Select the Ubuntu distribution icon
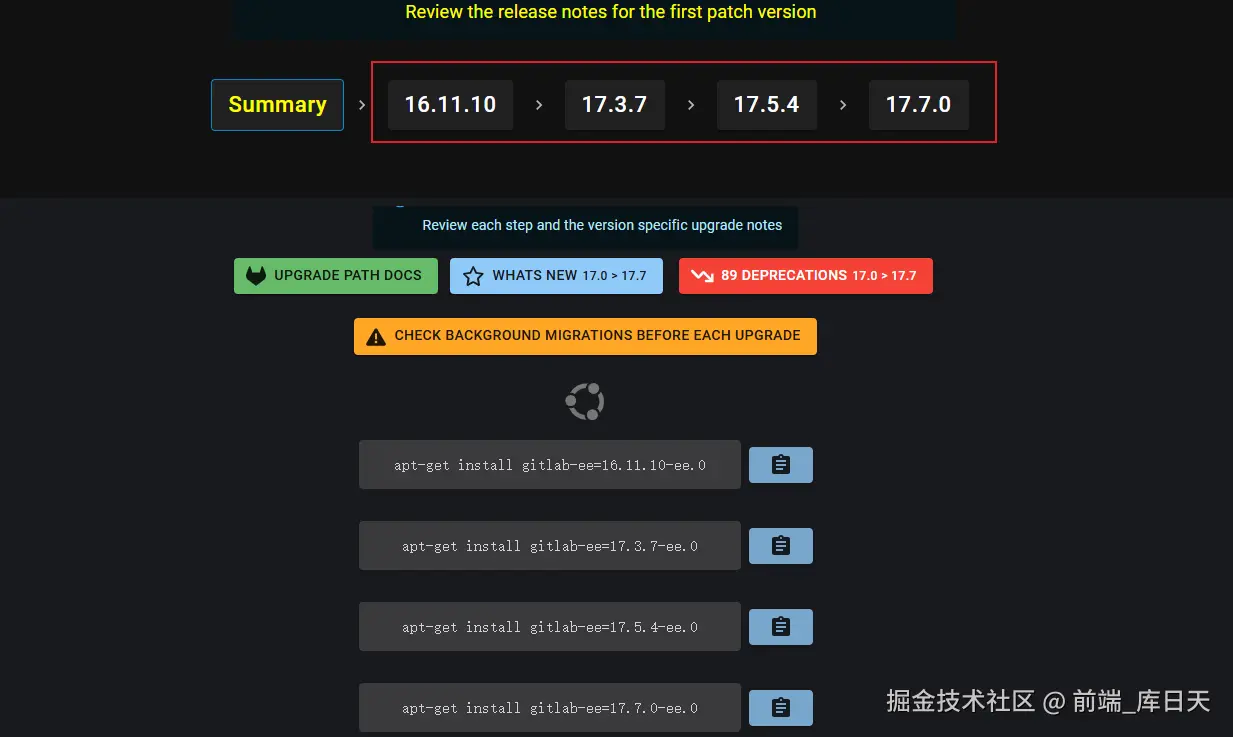Screen dimensions: 1233x737 coord(585,401)
